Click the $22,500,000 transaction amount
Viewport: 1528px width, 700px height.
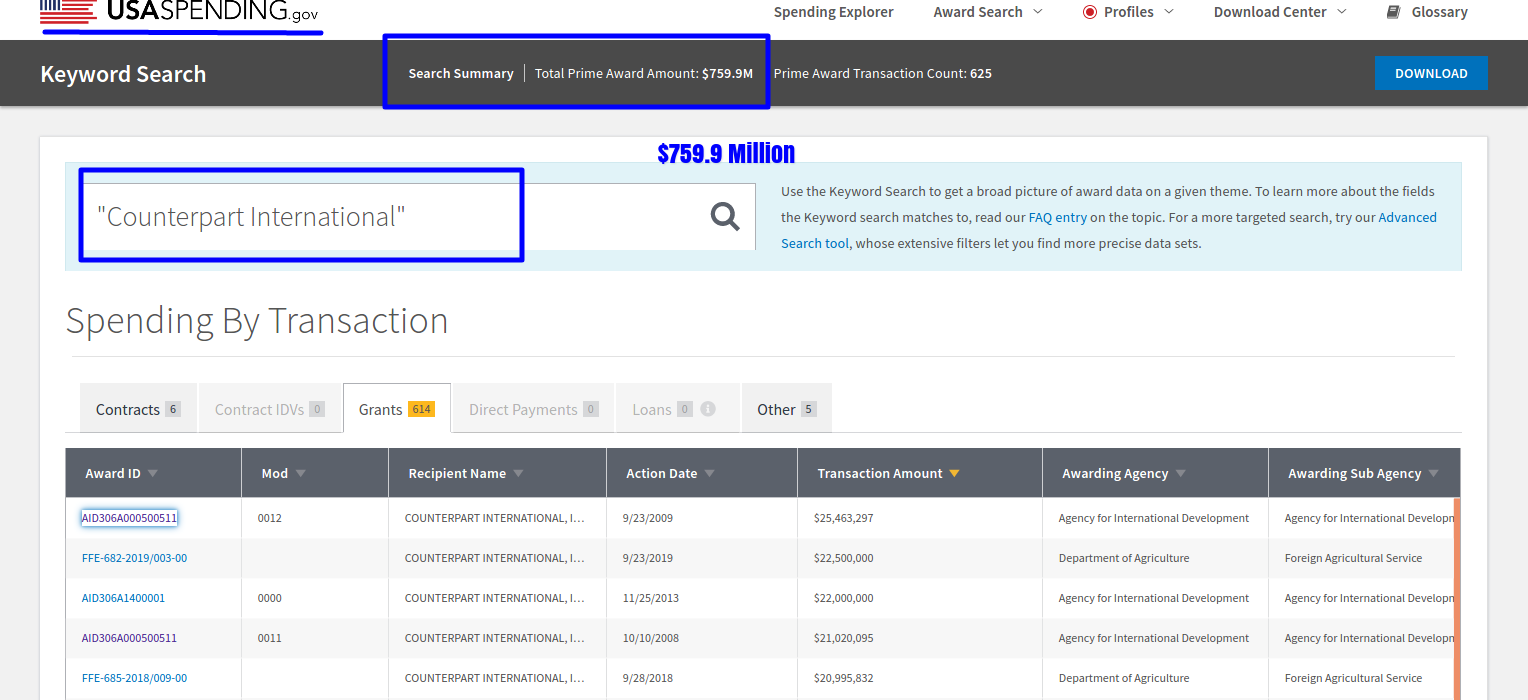pos(843,558)
